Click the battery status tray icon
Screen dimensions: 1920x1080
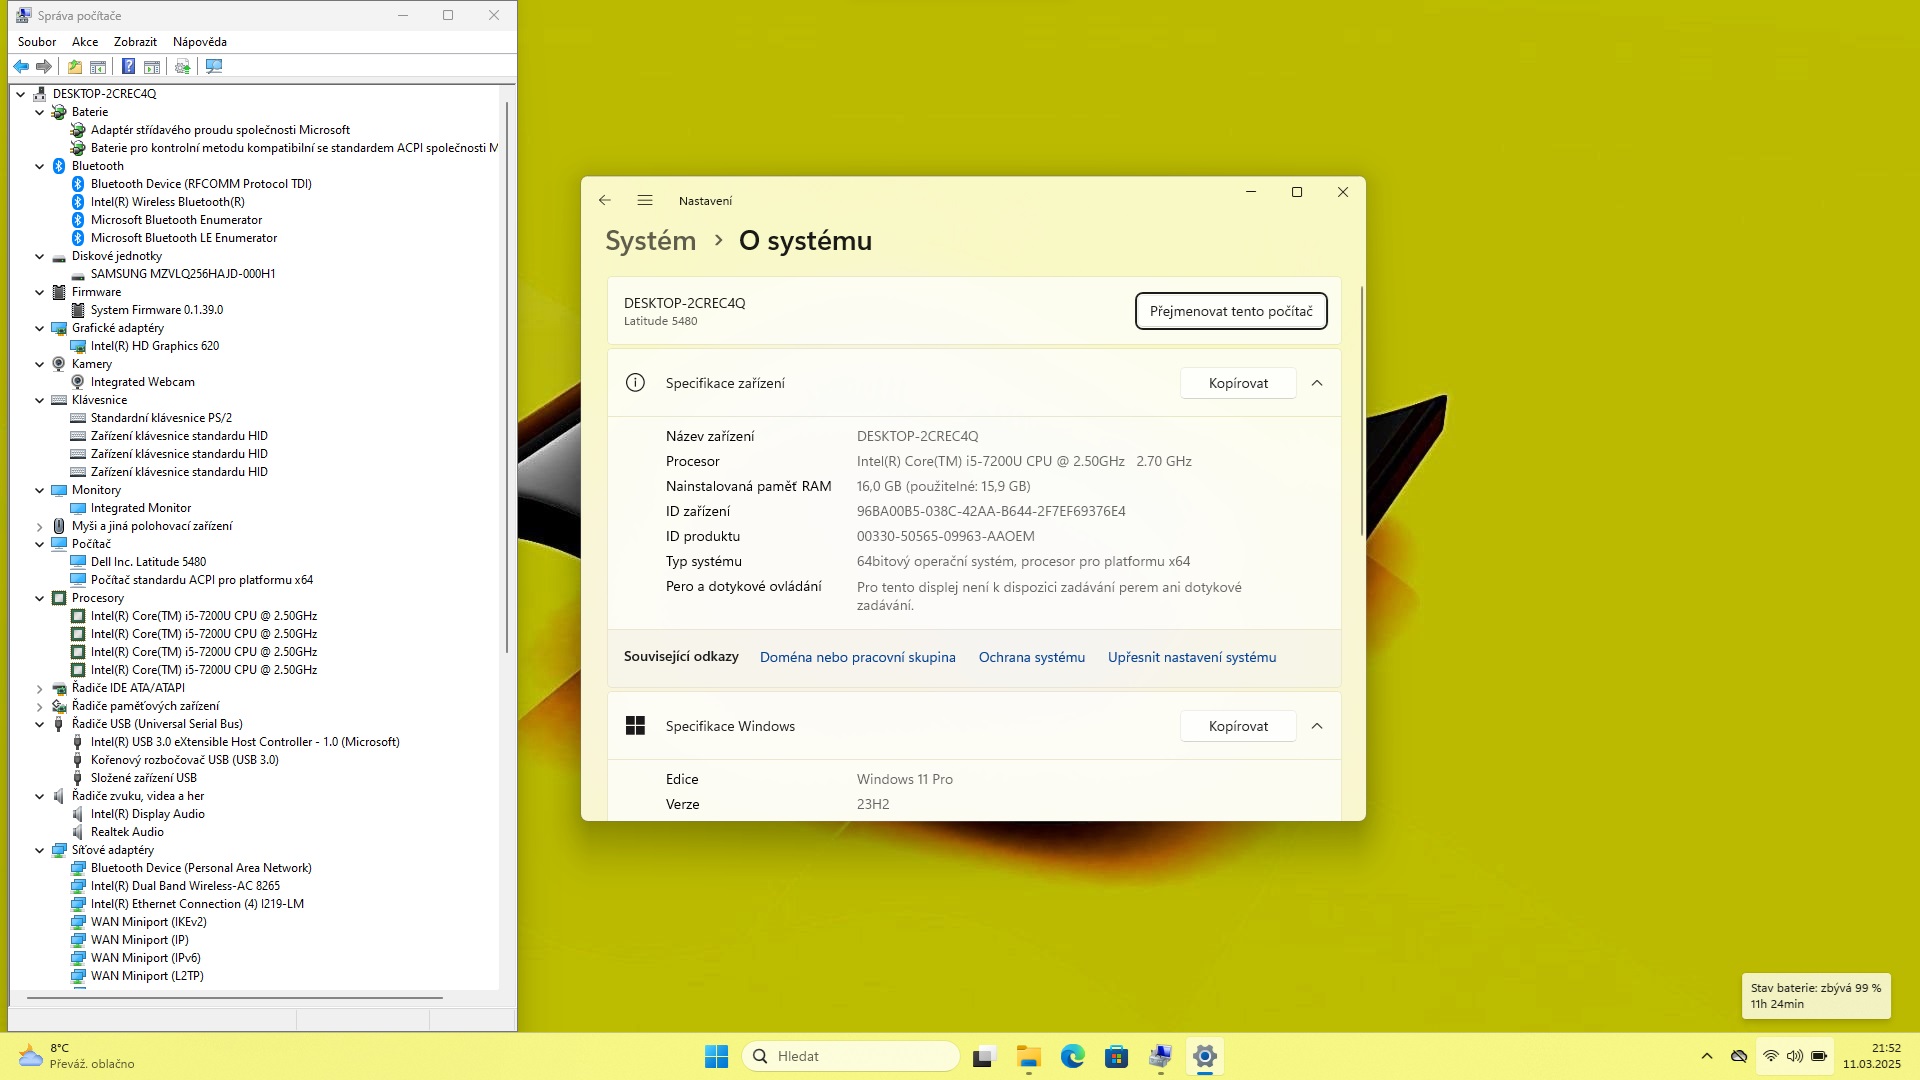1819,1056
